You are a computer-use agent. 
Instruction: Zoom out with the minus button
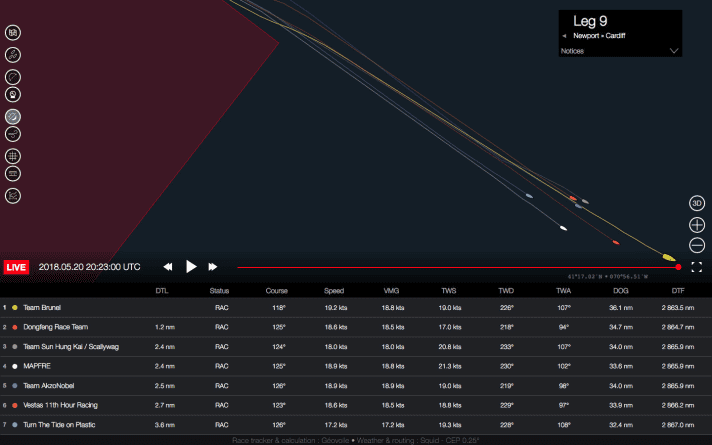pyautogui.click(x=697, y=245)
